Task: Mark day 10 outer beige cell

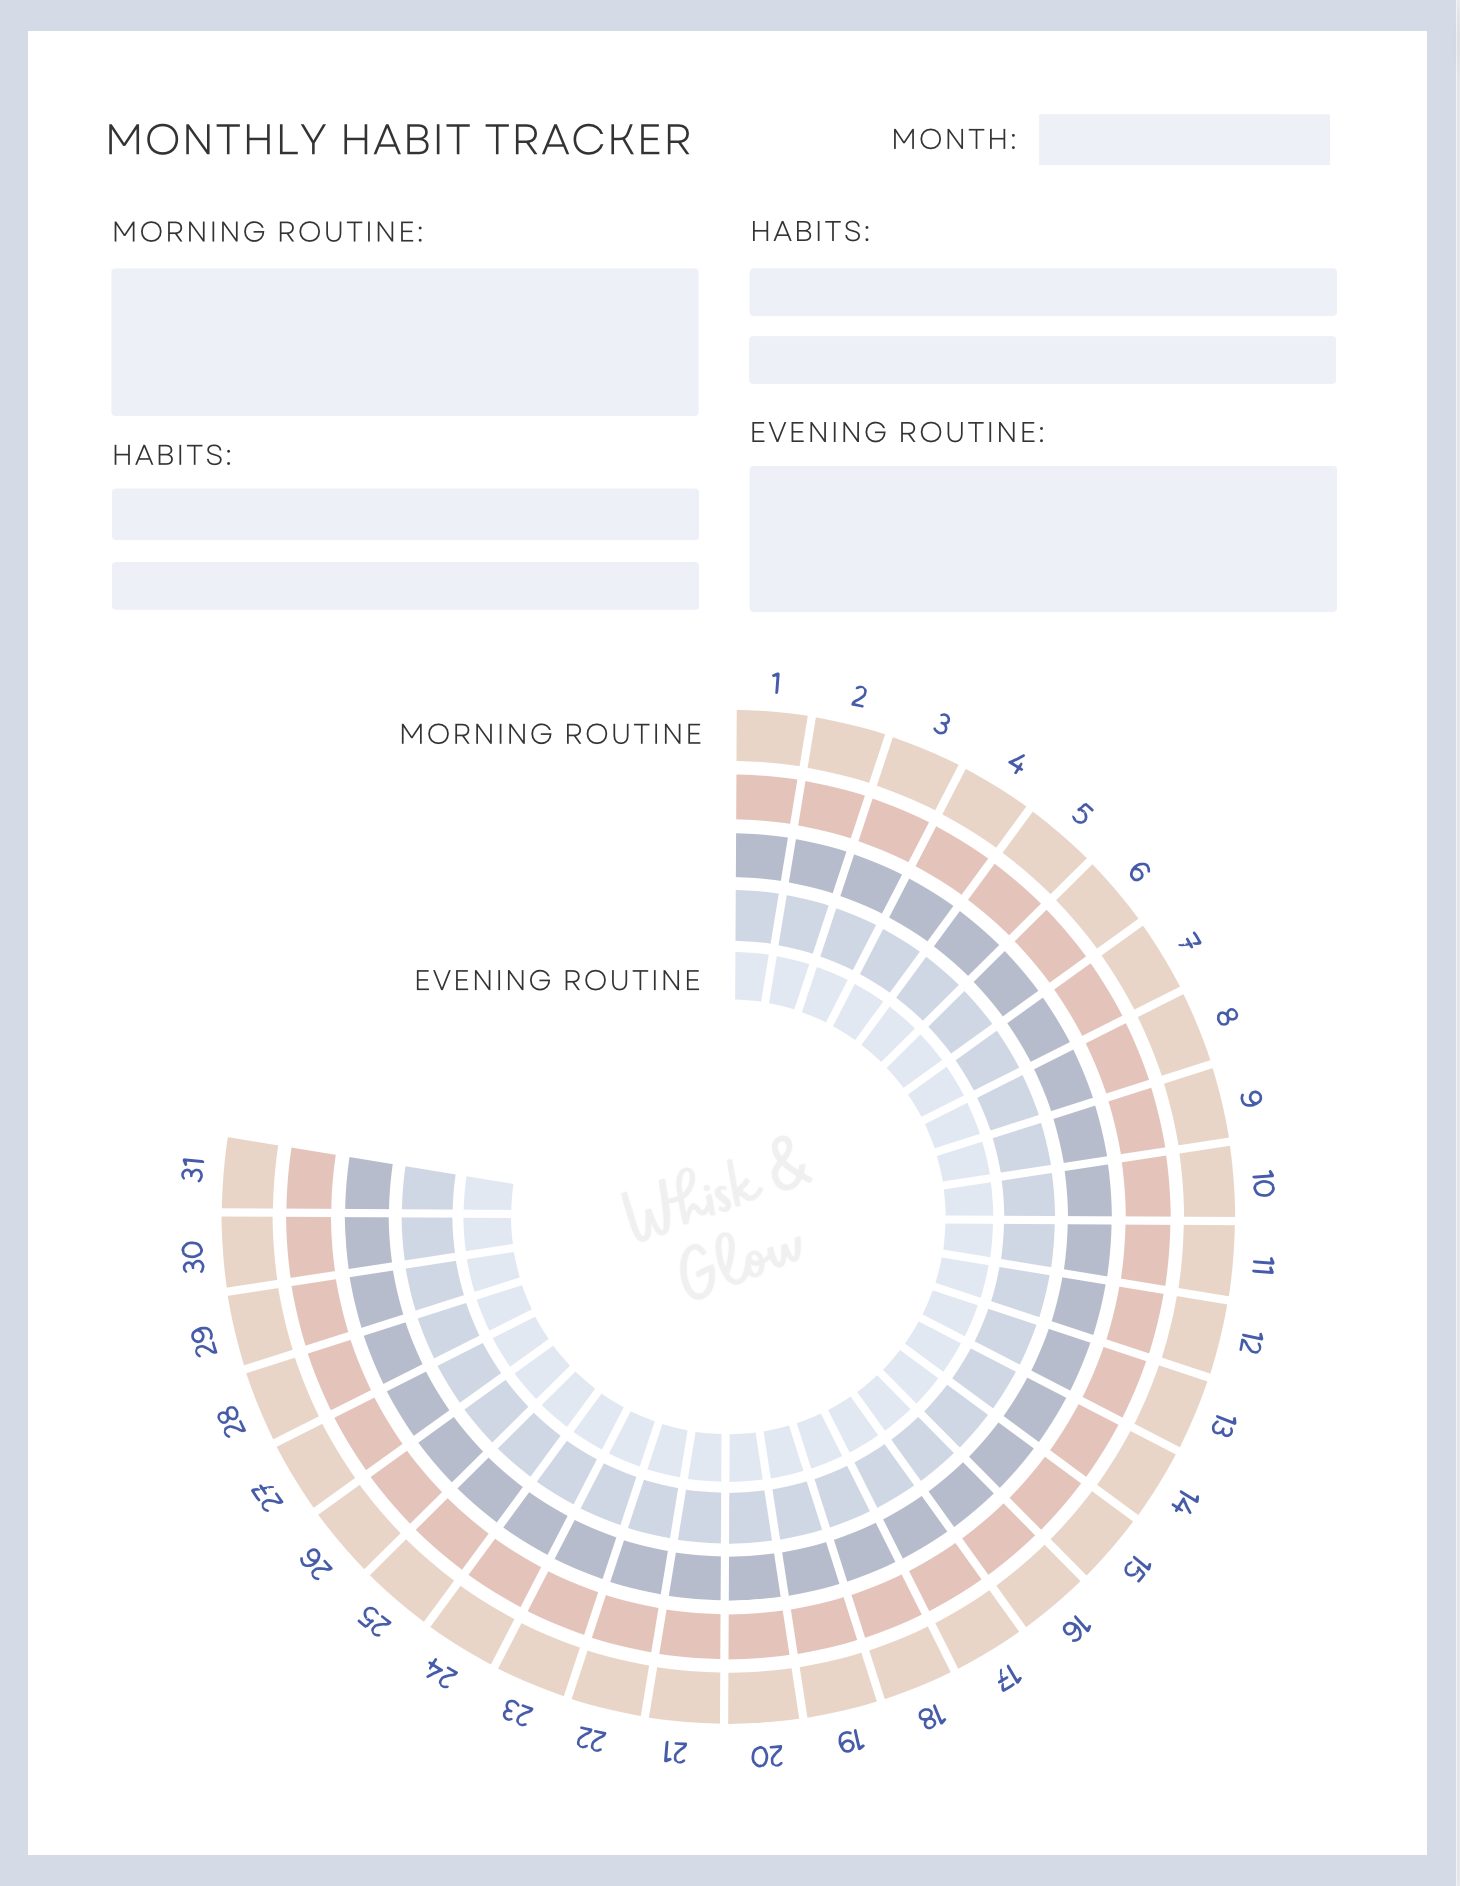Action: pos(1207,1182)
